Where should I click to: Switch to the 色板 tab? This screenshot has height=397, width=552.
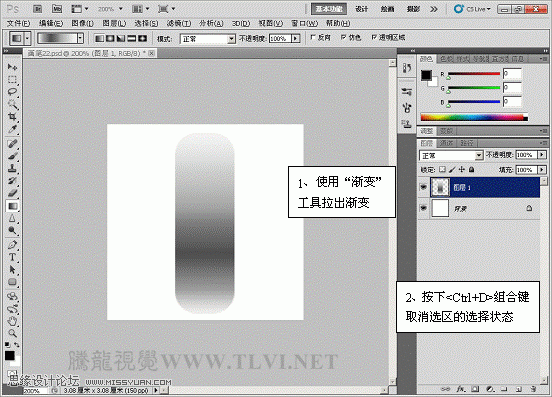click(446, 59)
